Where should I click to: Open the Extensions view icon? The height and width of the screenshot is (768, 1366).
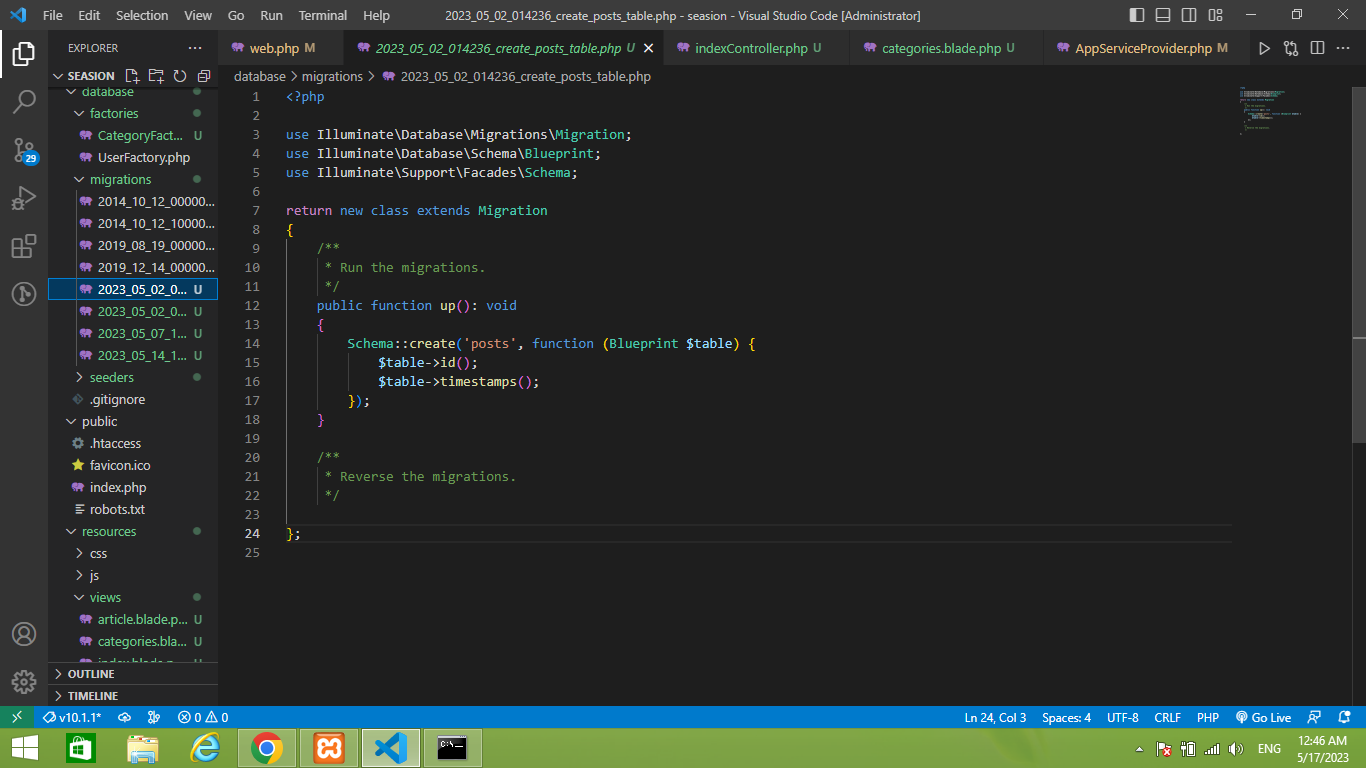point(24,246)
